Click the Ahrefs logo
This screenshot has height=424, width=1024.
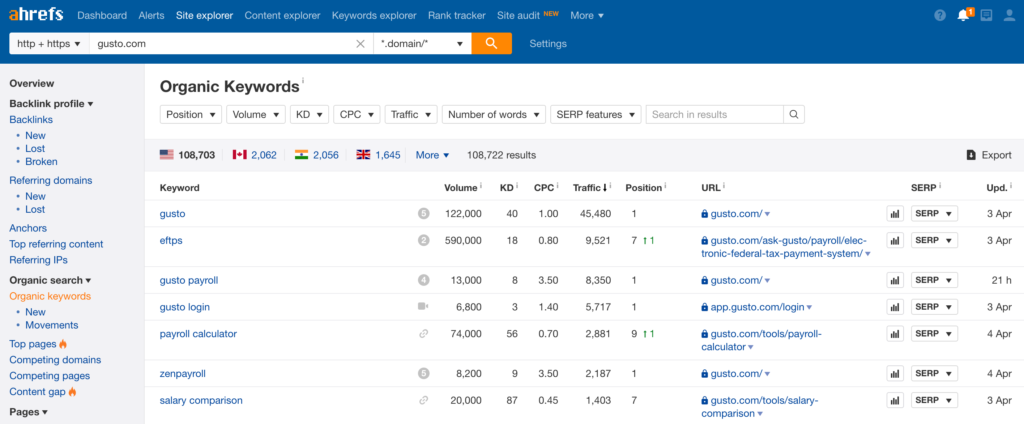37,15
